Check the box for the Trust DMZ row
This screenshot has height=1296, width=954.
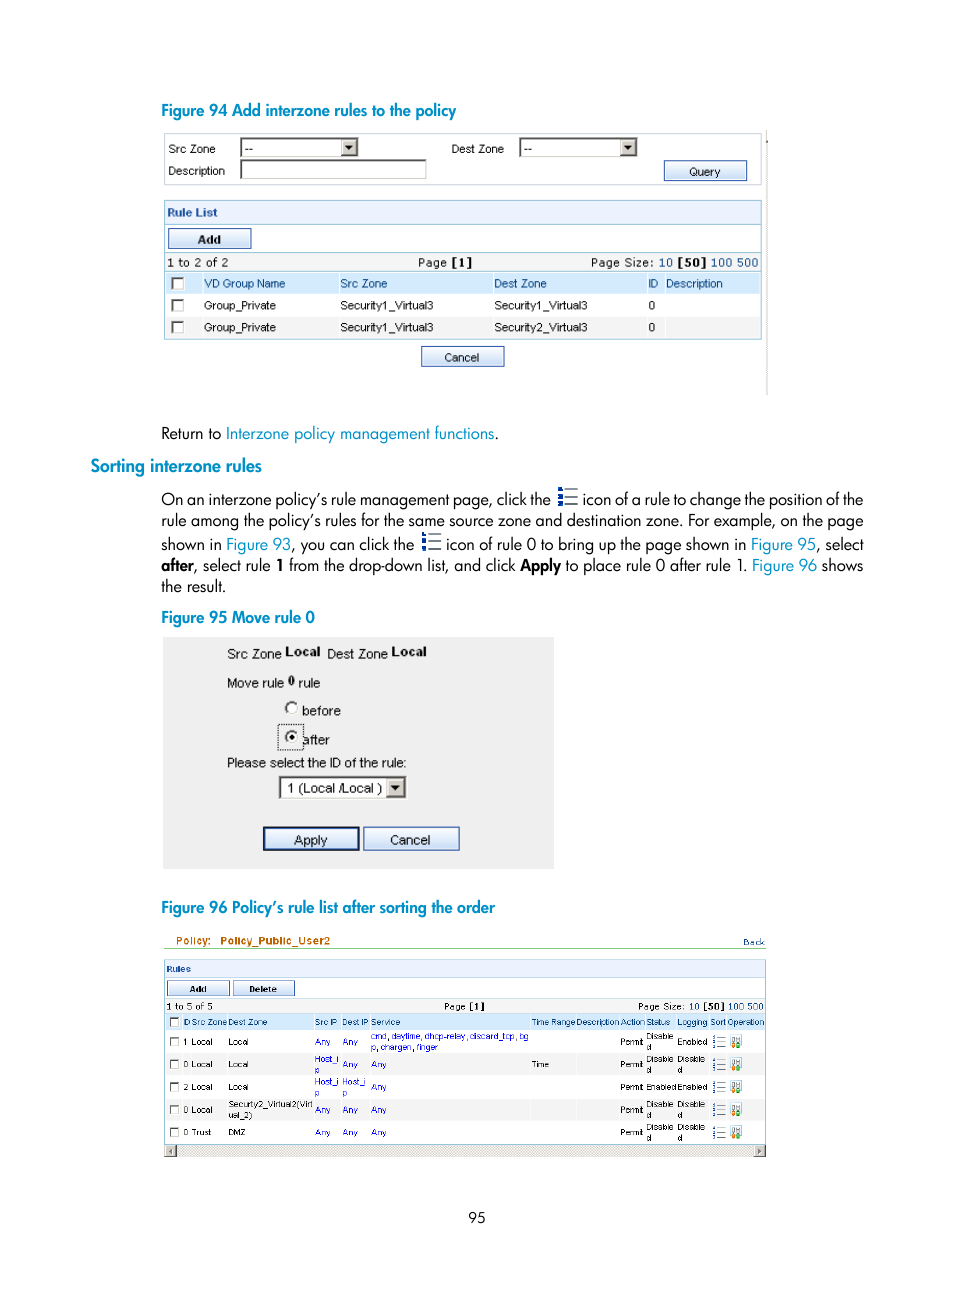[174, 1133]
